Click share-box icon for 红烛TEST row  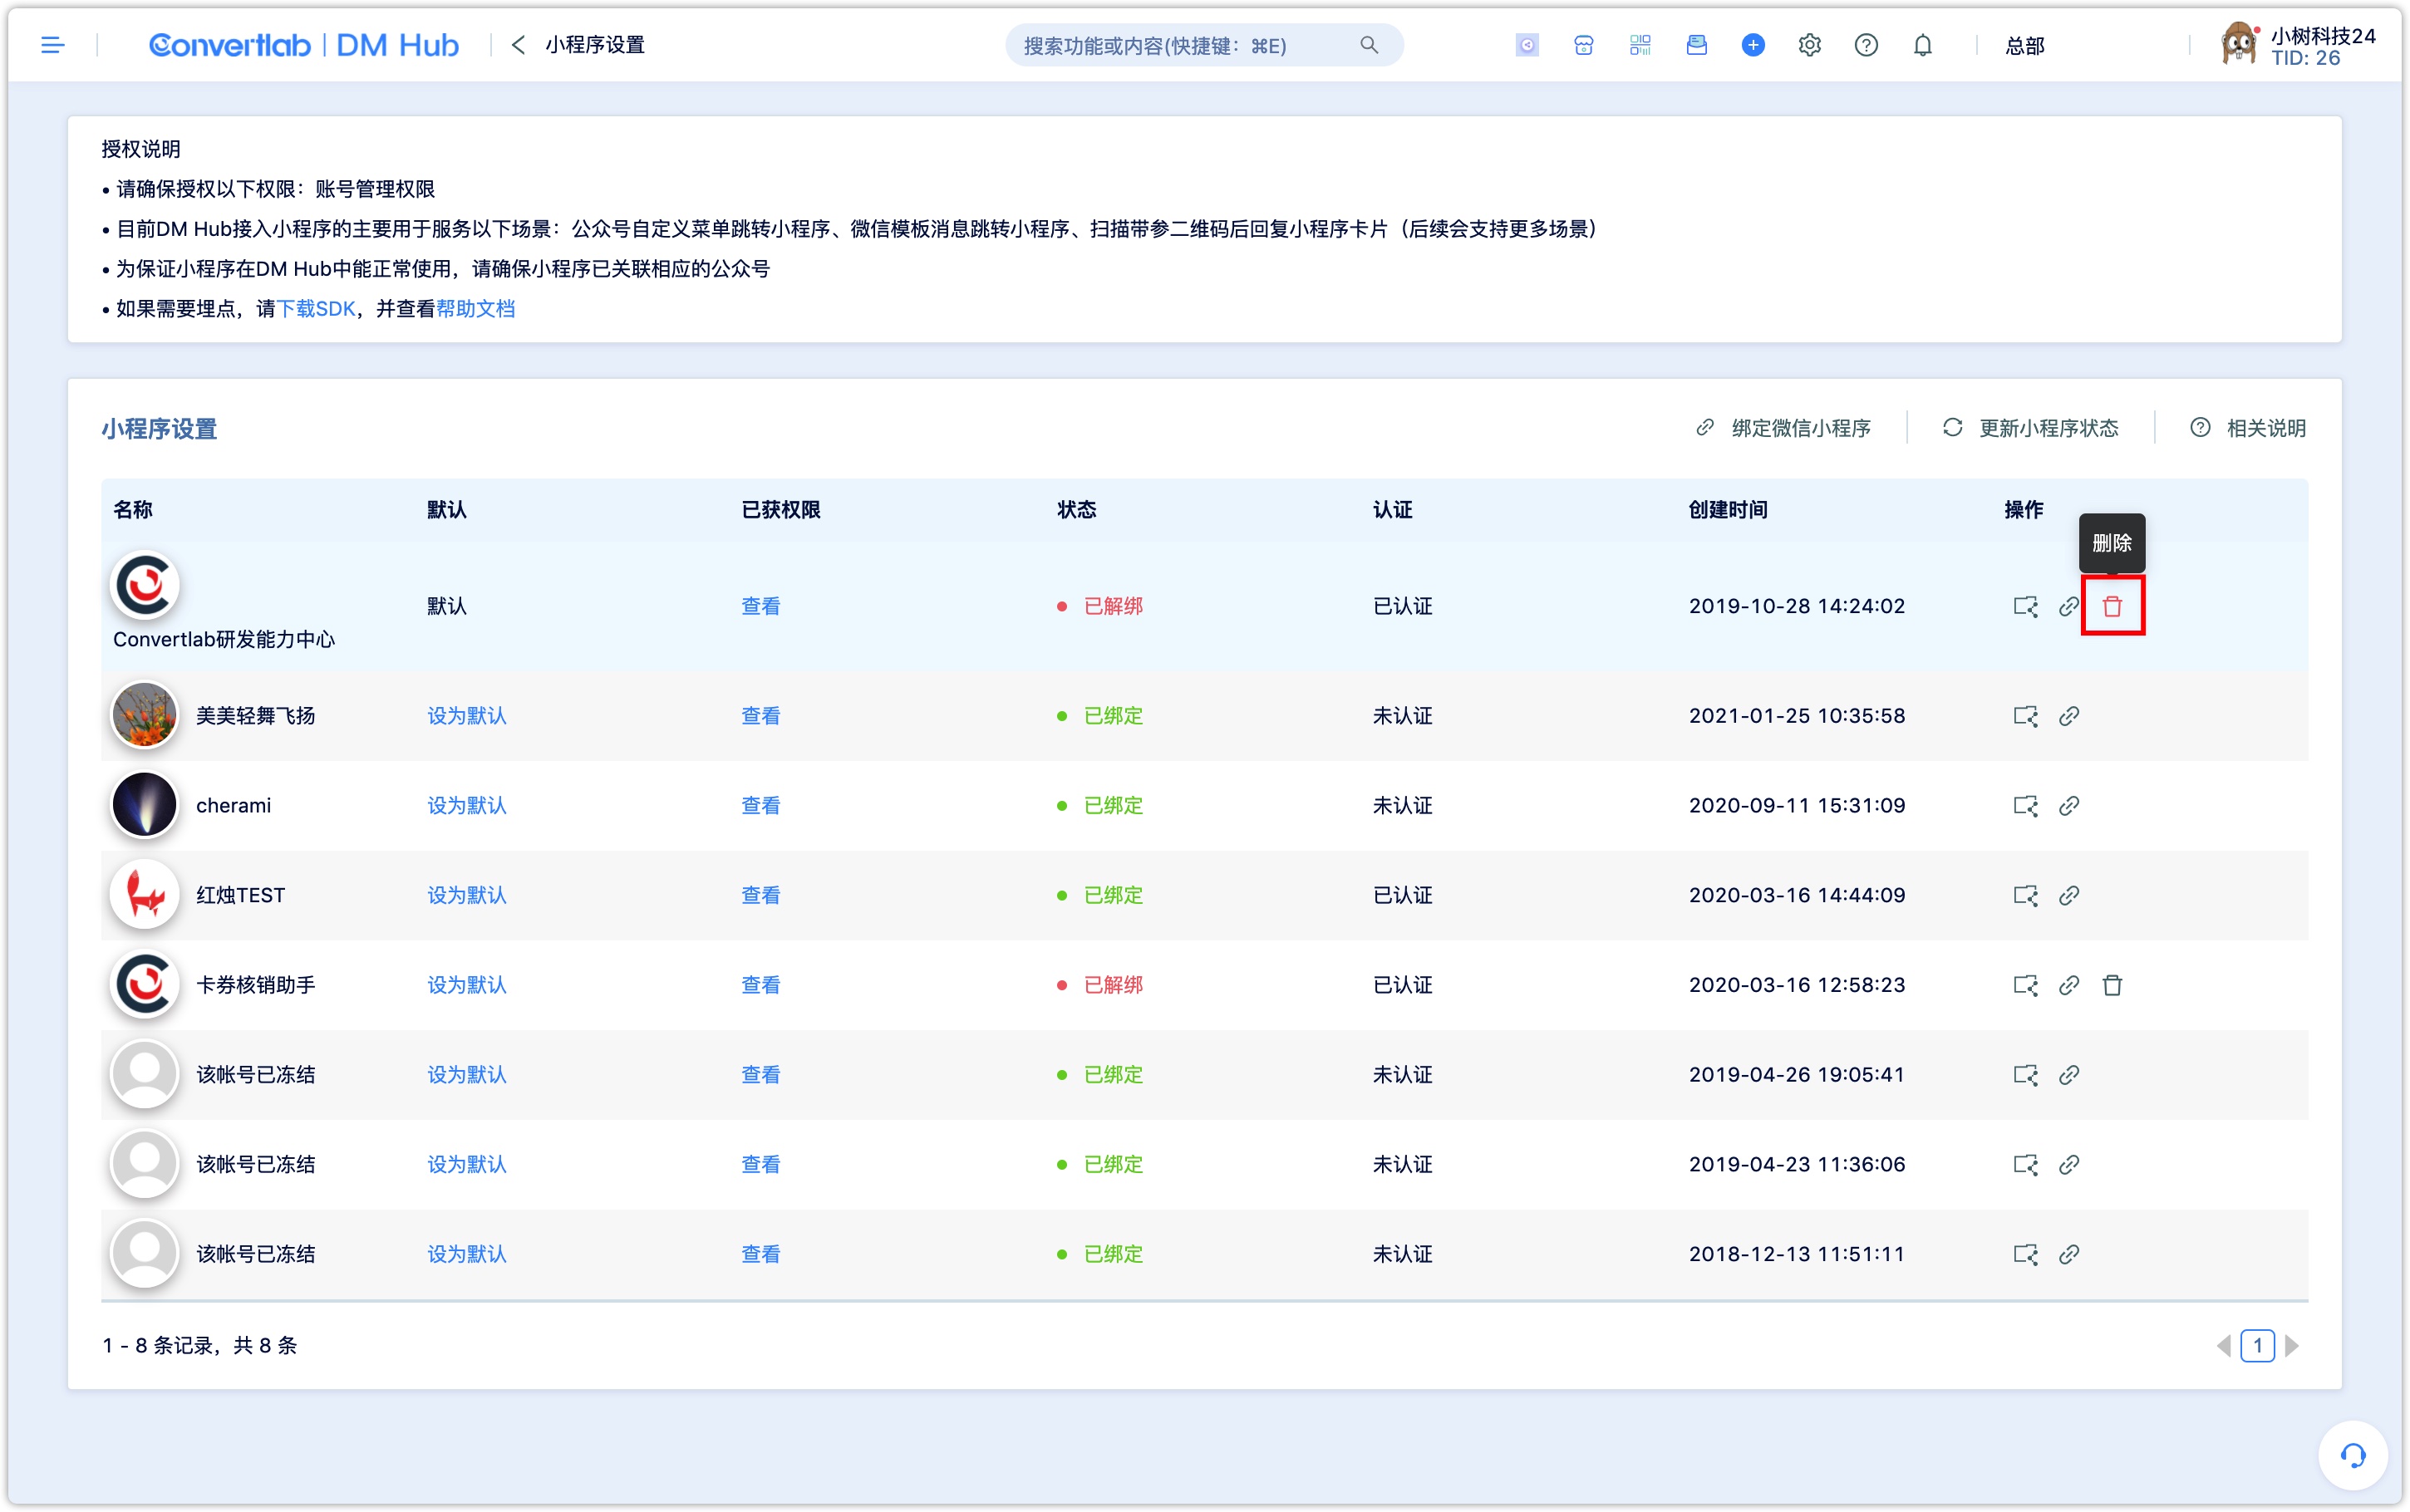(2025, 895)
